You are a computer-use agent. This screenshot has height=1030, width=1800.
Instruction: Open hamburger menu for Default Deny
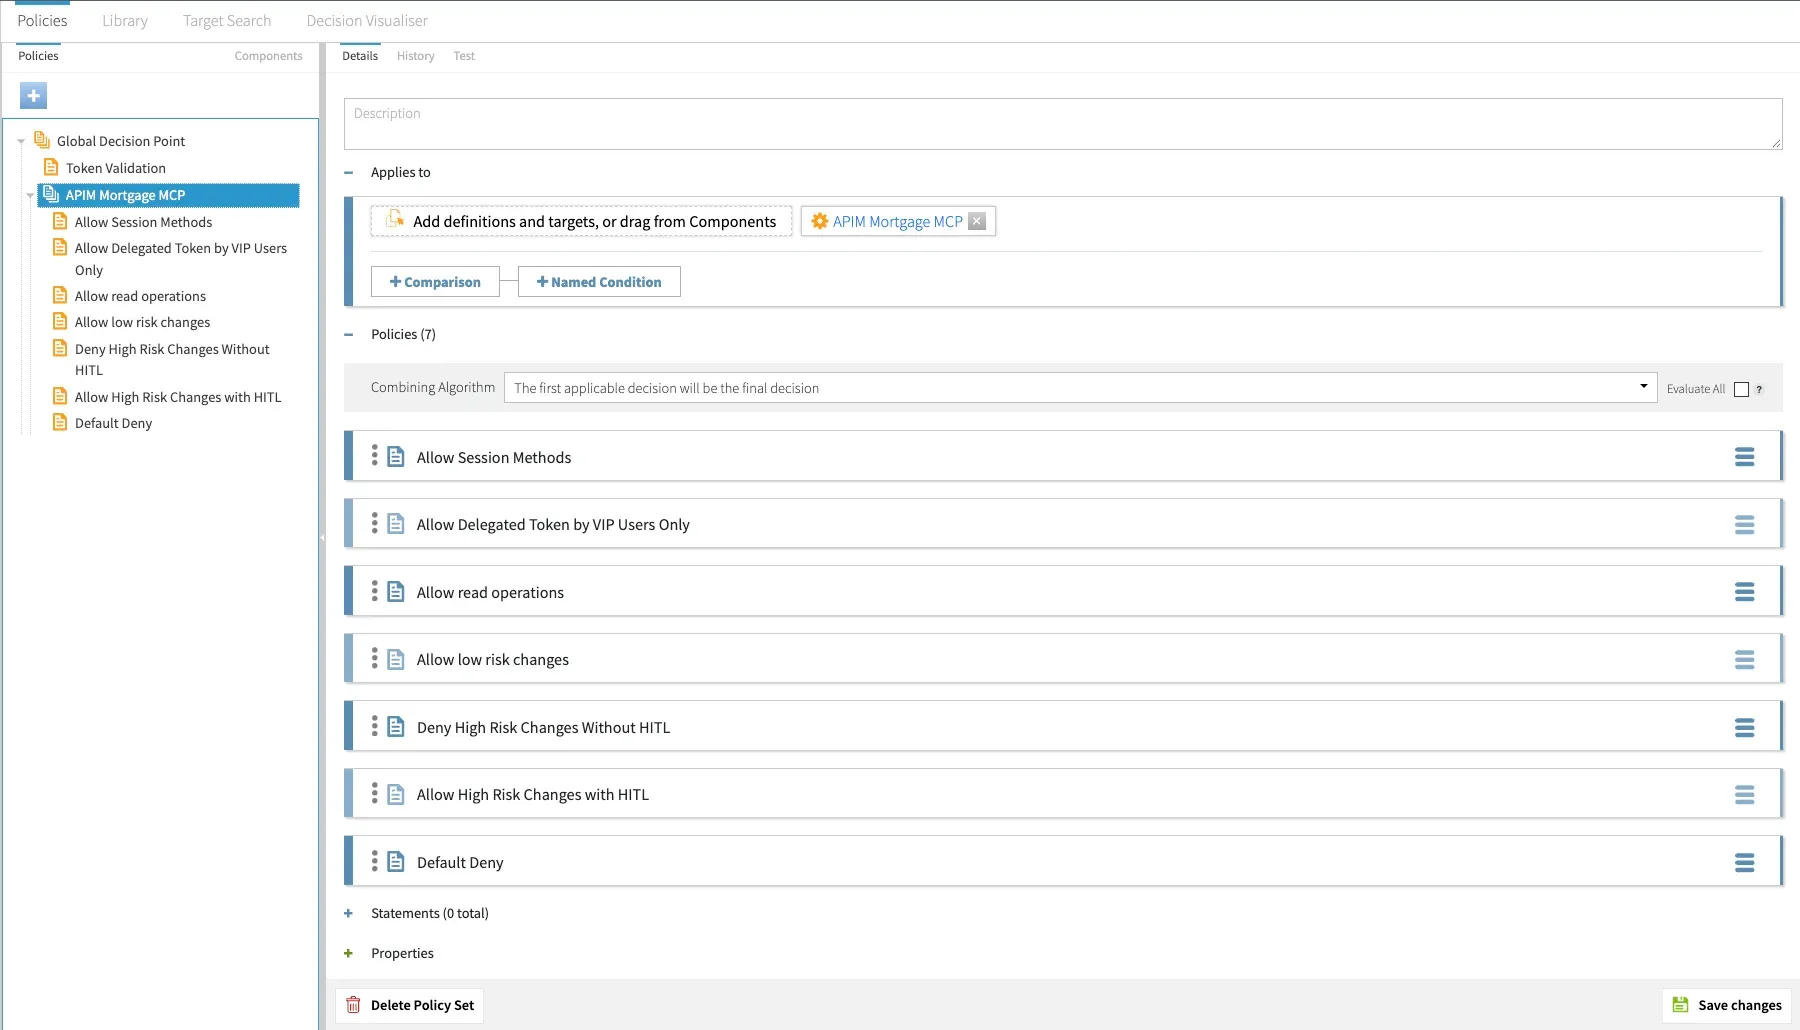pos(1744,863)
